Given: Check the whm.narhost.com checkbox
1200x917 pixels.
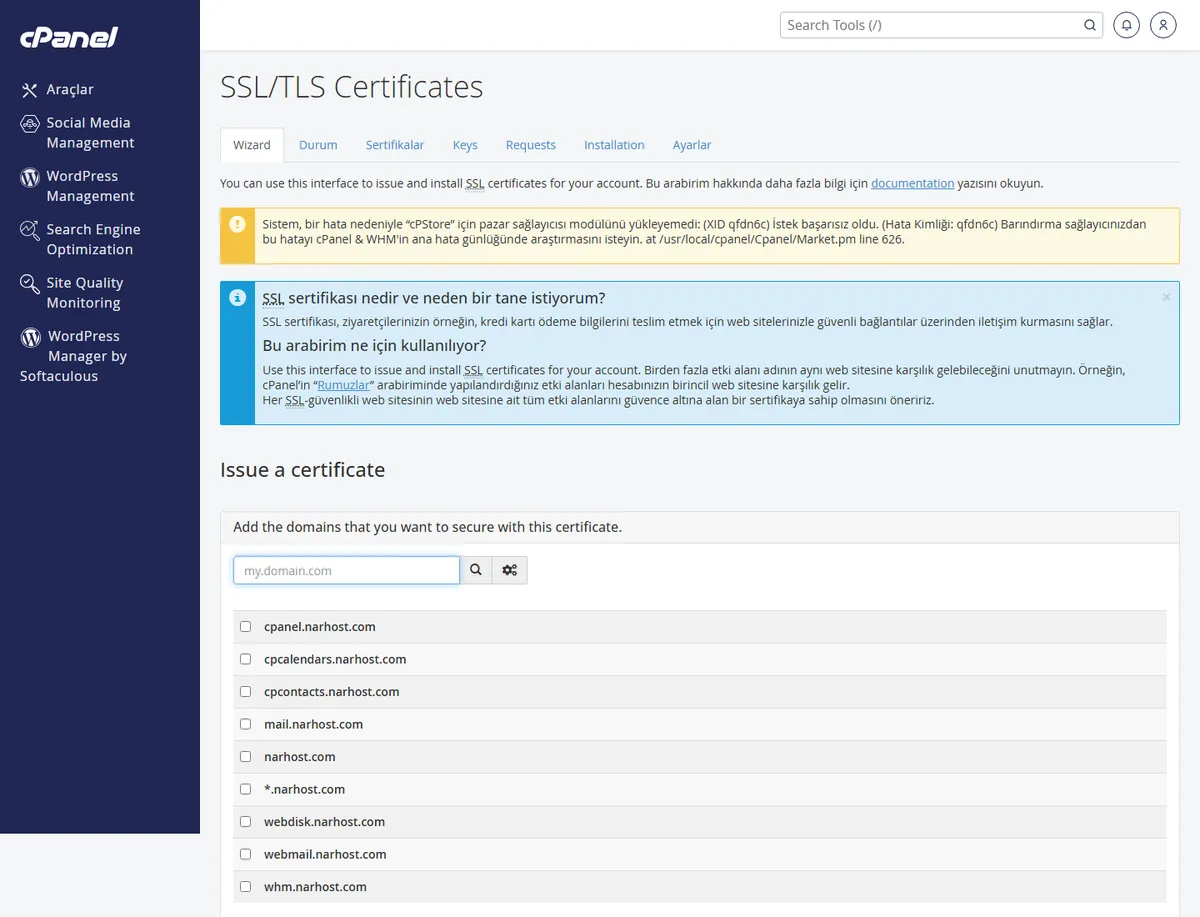Looking at the screenshot, I should tap(246, 887).
